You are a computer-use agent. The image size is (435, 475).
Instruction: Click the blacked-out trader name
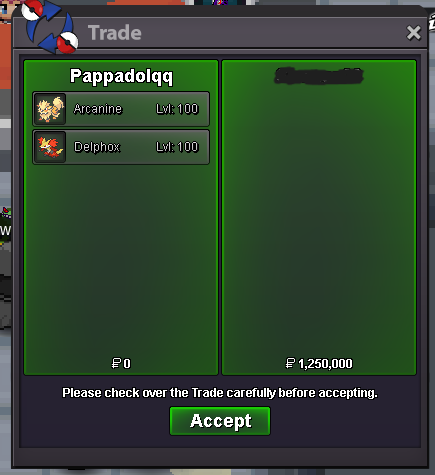pos(319,76)
